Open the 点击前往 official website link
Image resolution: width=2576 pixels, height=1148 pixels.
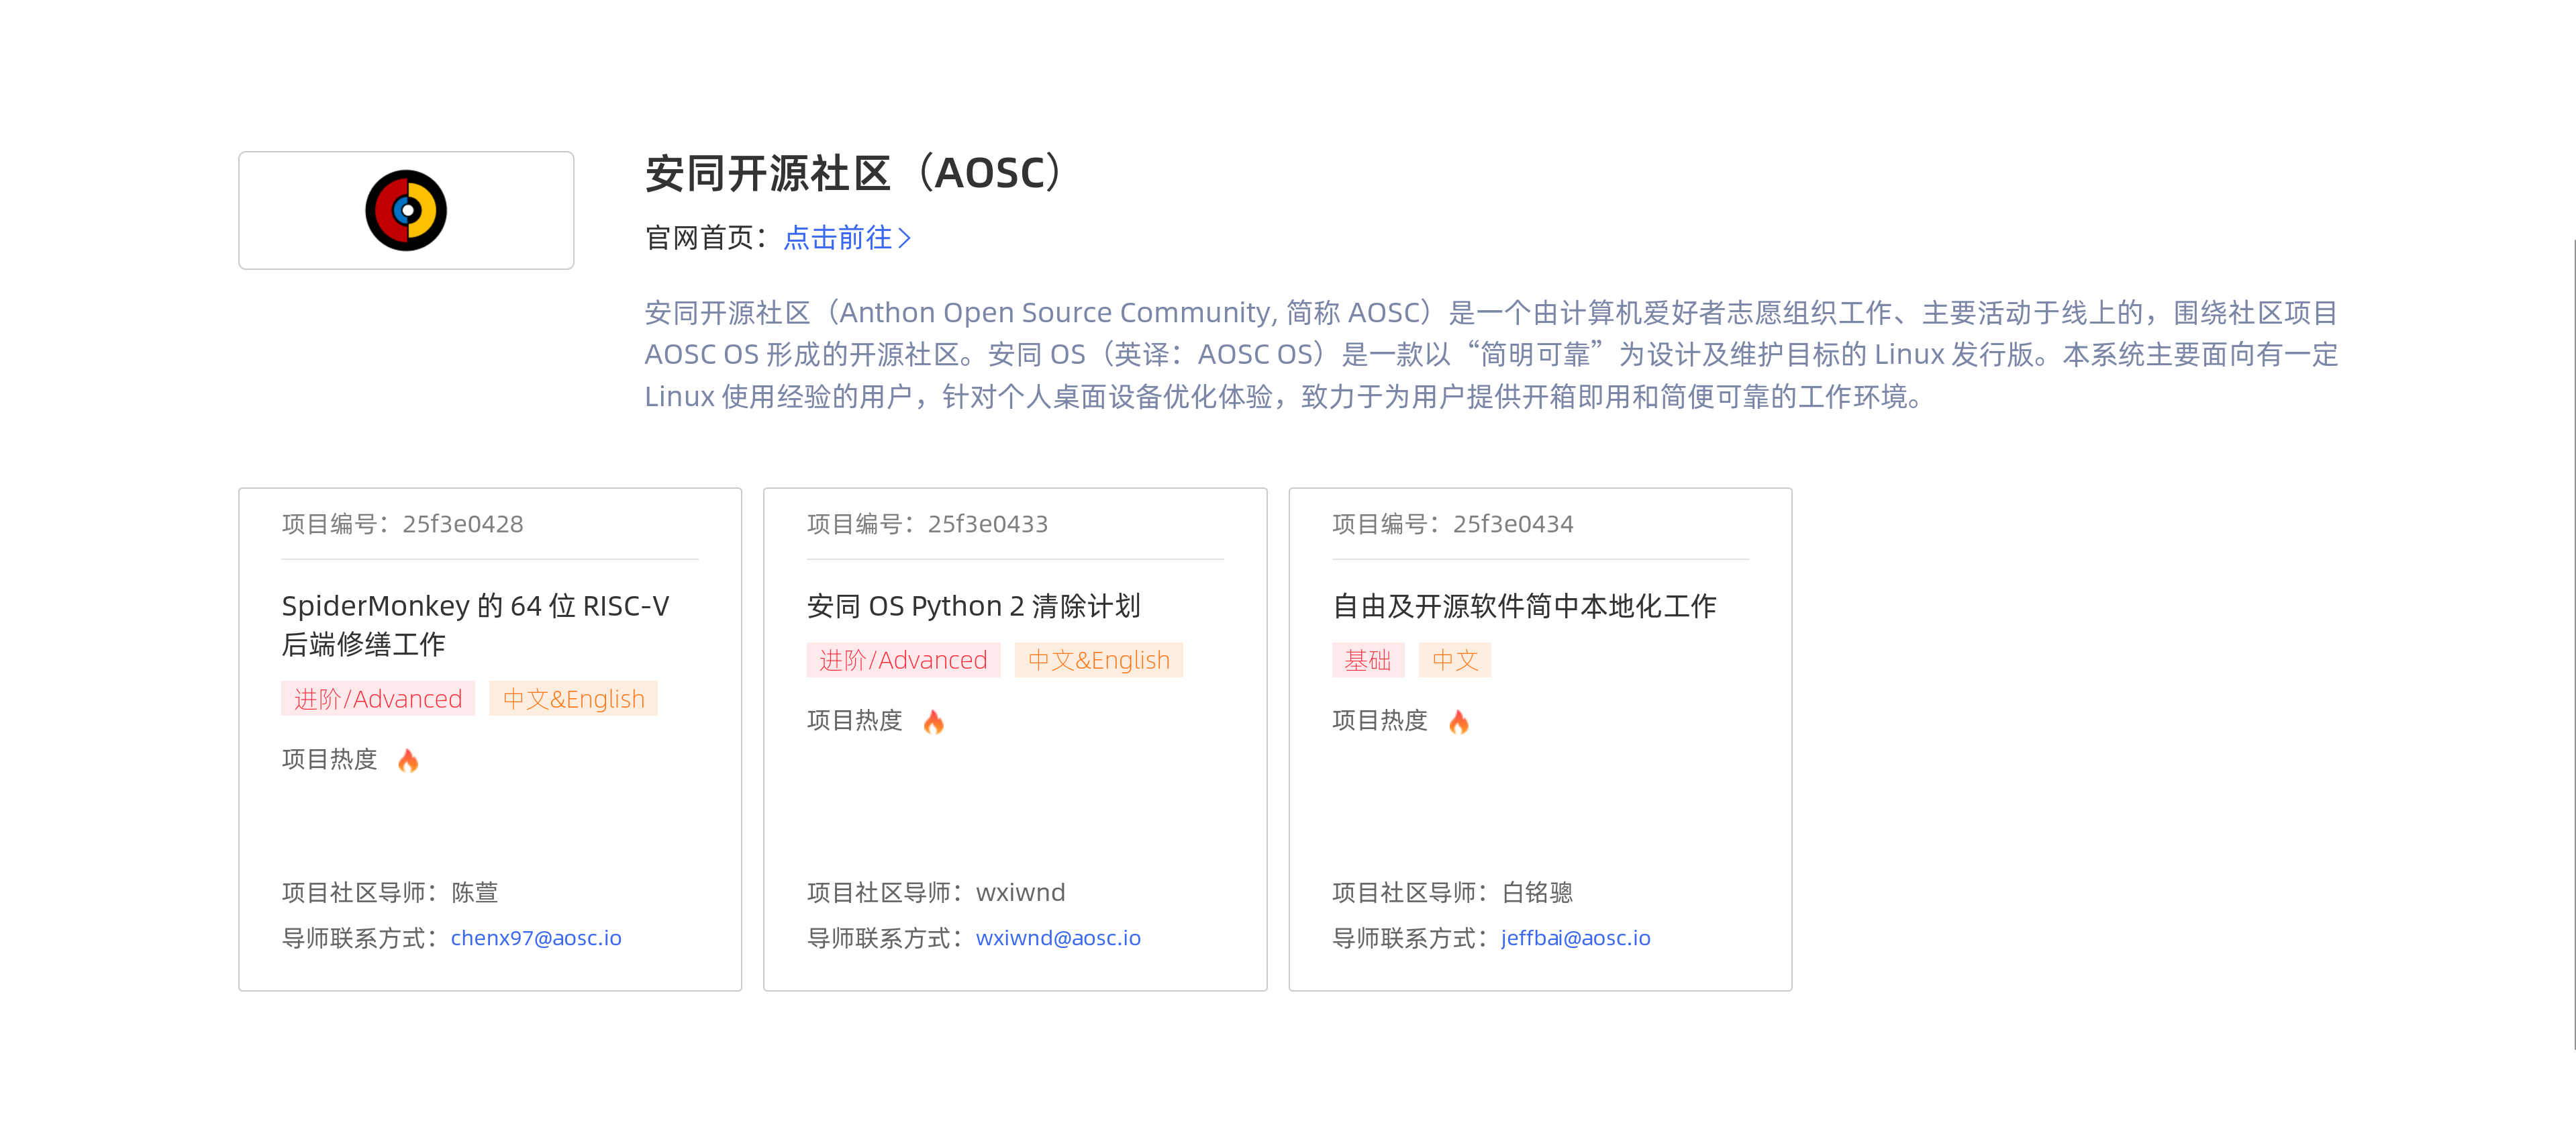coord(837,238)
